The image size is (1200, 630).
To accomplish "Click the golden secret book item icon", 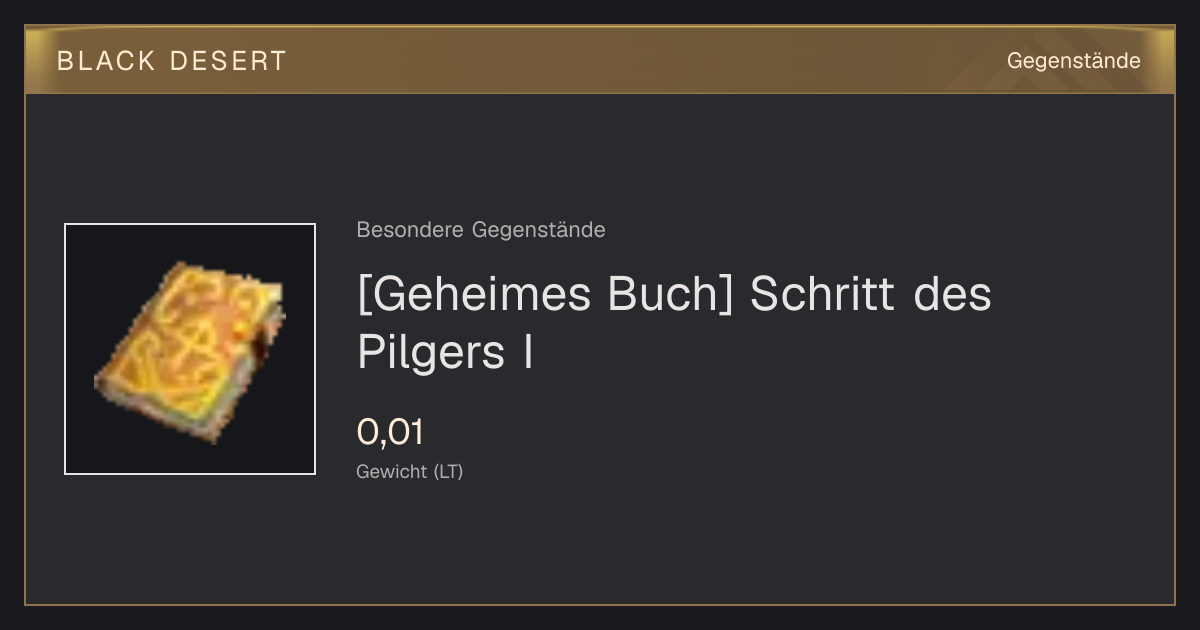I will [190, 350].
